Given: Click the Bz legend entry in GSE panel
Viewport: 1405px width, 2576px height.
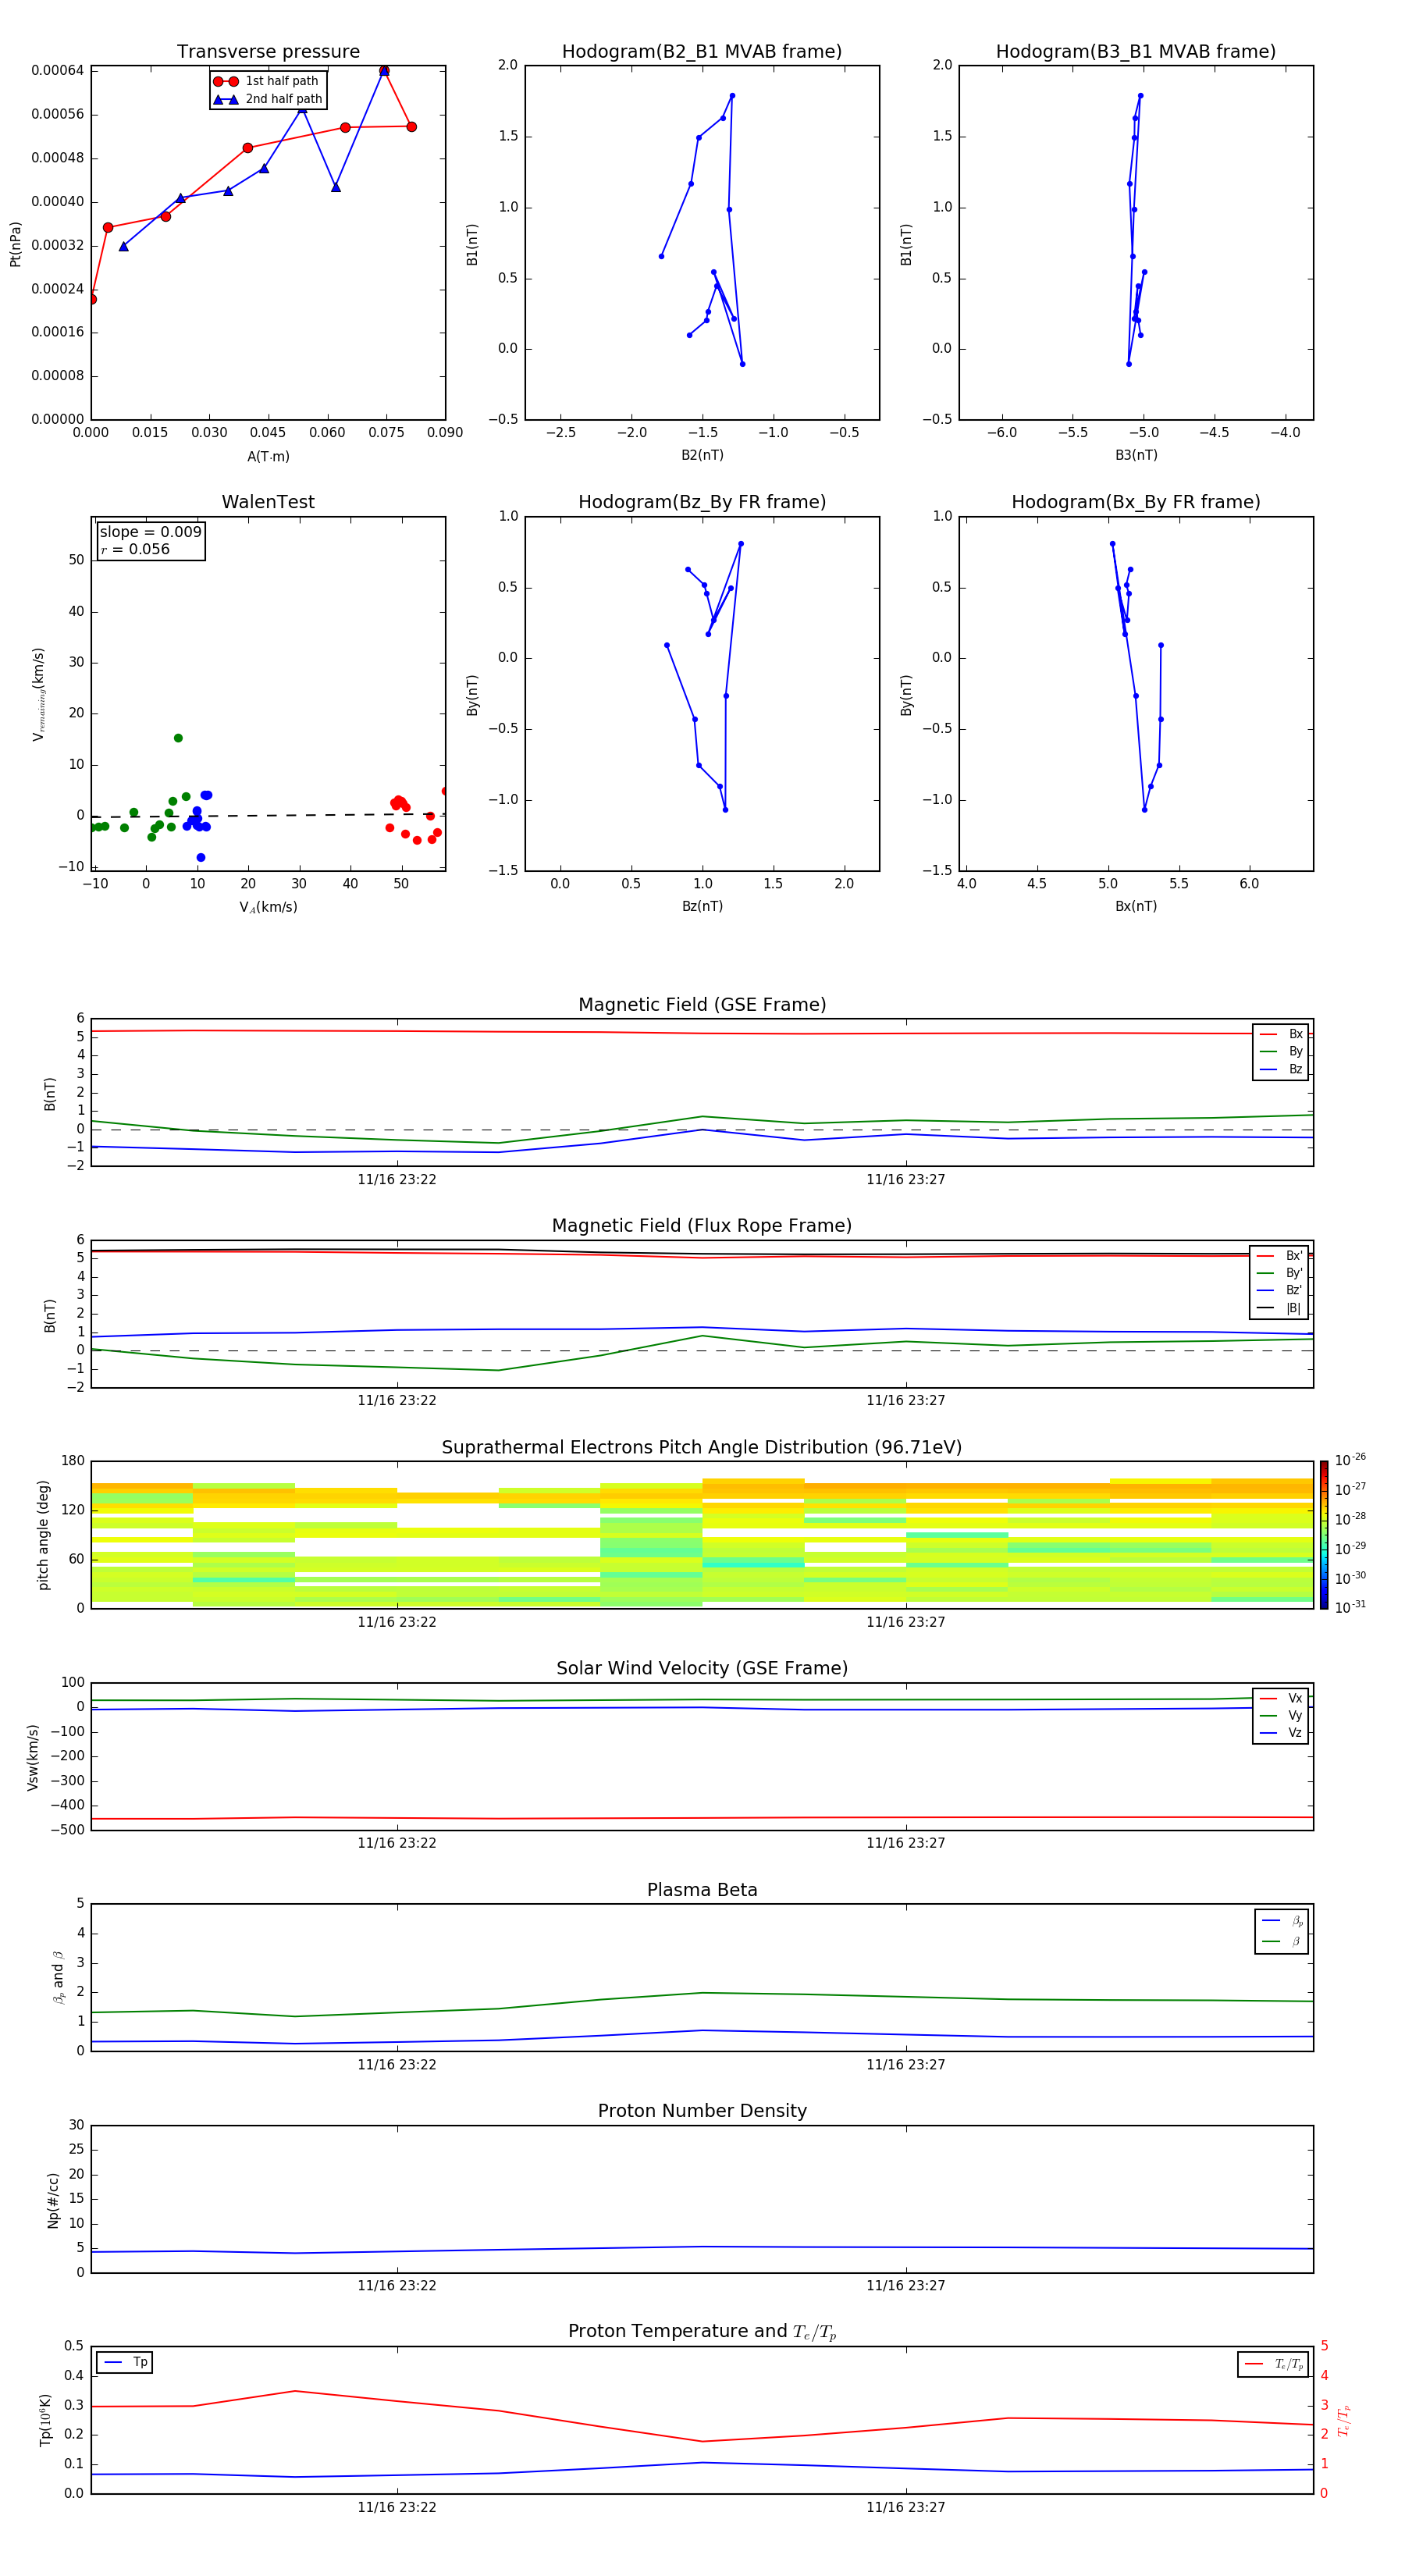Looking at the screenshot, I should tap(1281, 1069).
